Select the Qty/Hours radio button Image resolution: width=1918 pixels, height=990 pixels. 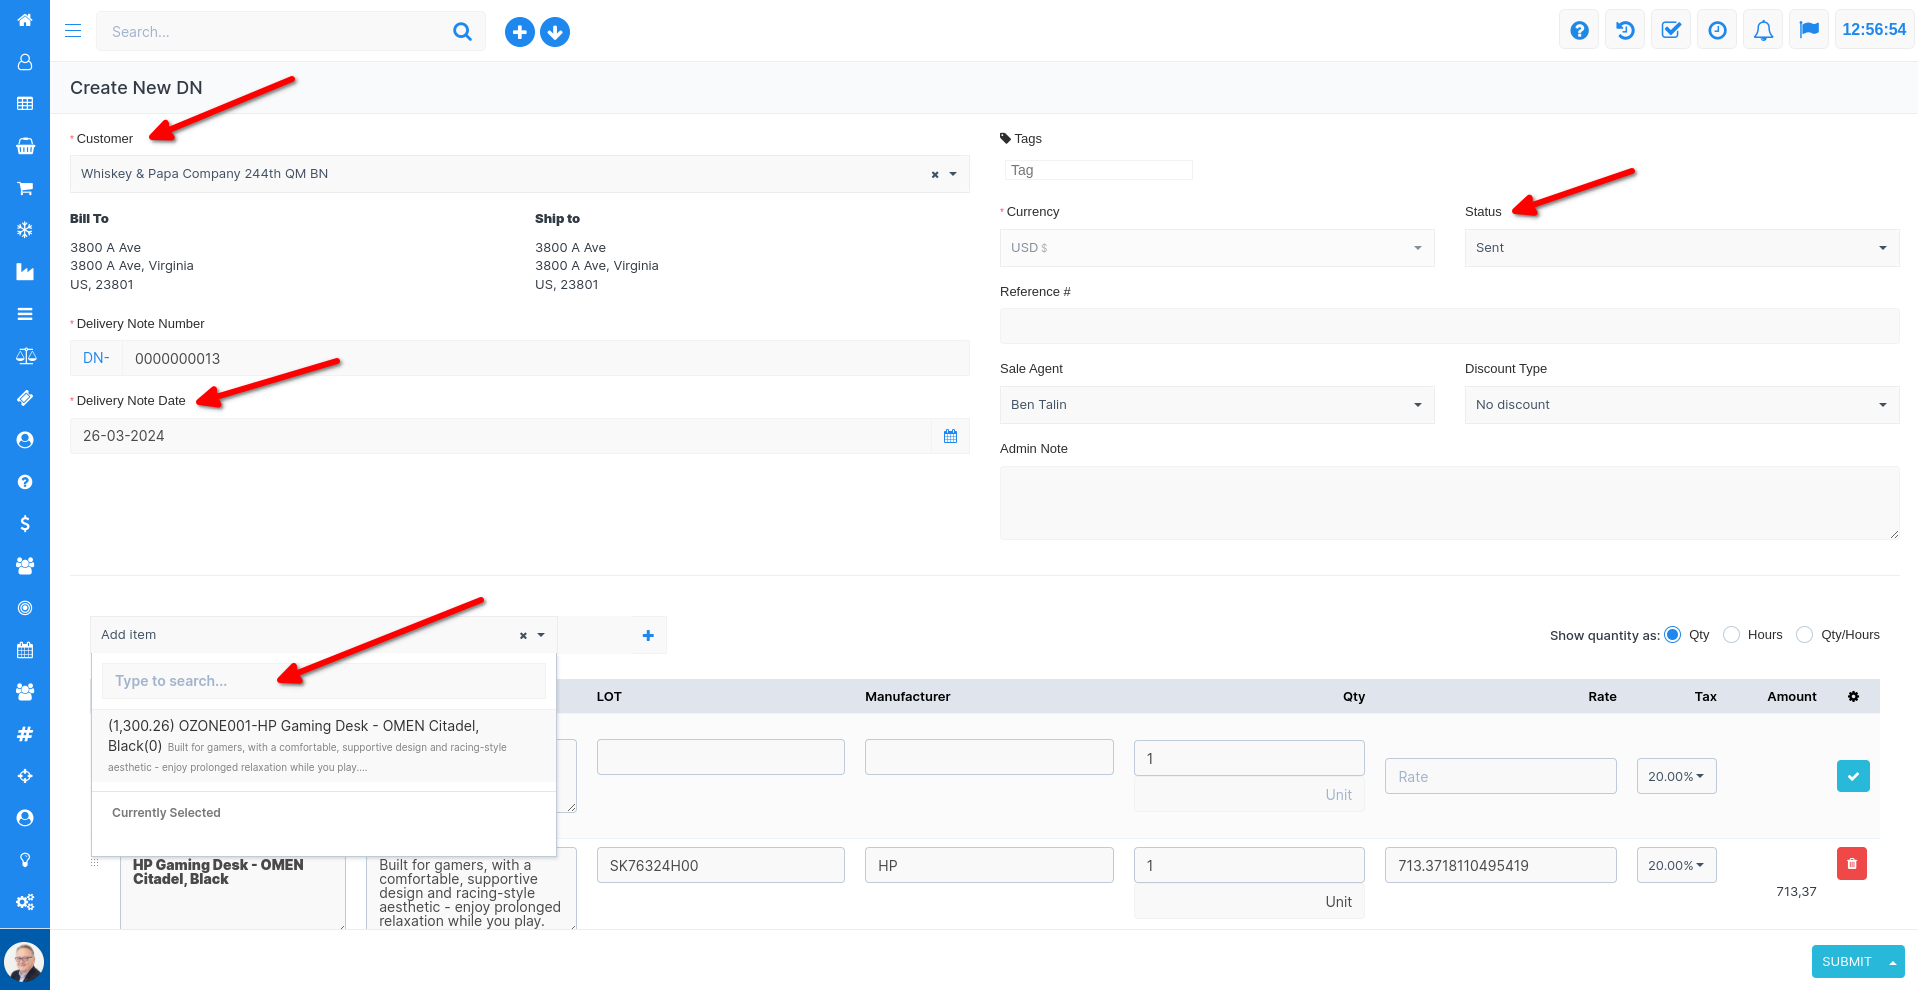click(x=1804, y=635)
